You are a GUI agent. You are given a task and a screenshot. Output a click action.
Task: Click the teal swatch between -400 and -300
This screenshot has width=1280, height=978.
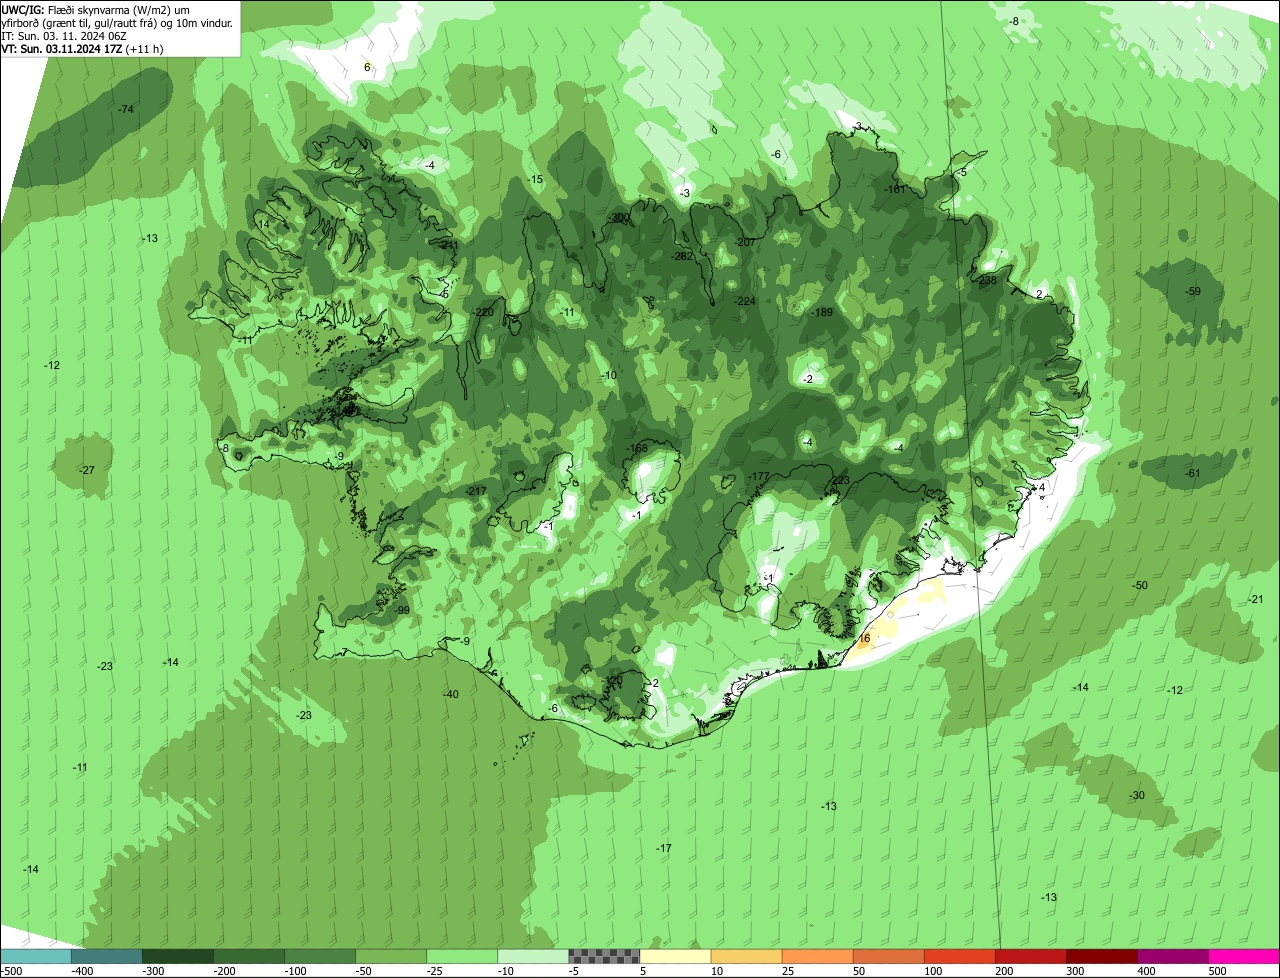click(106, 956)
